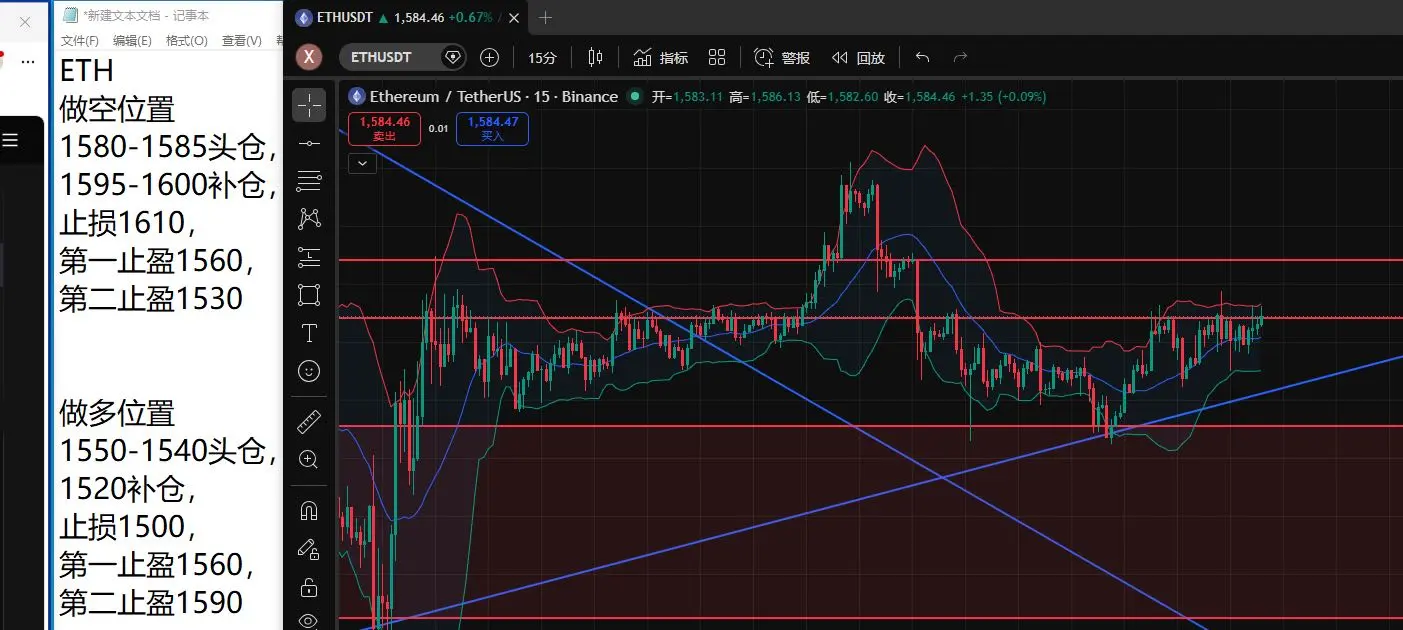Click the line 1595-1600补仓 in Notepad
This screenshot has height=630, width=1403.
click(x=168, y=184)
